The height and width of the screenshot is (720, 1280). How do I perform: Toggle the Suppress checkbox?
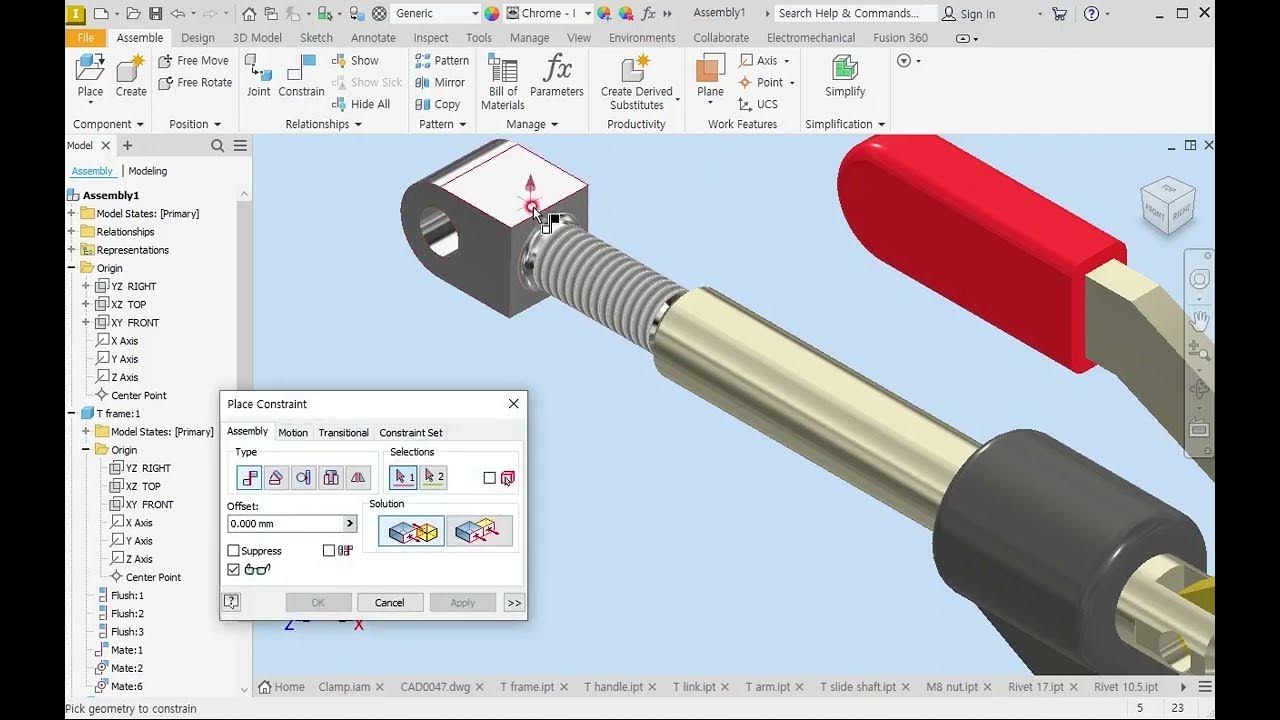(x=234, y=551)
